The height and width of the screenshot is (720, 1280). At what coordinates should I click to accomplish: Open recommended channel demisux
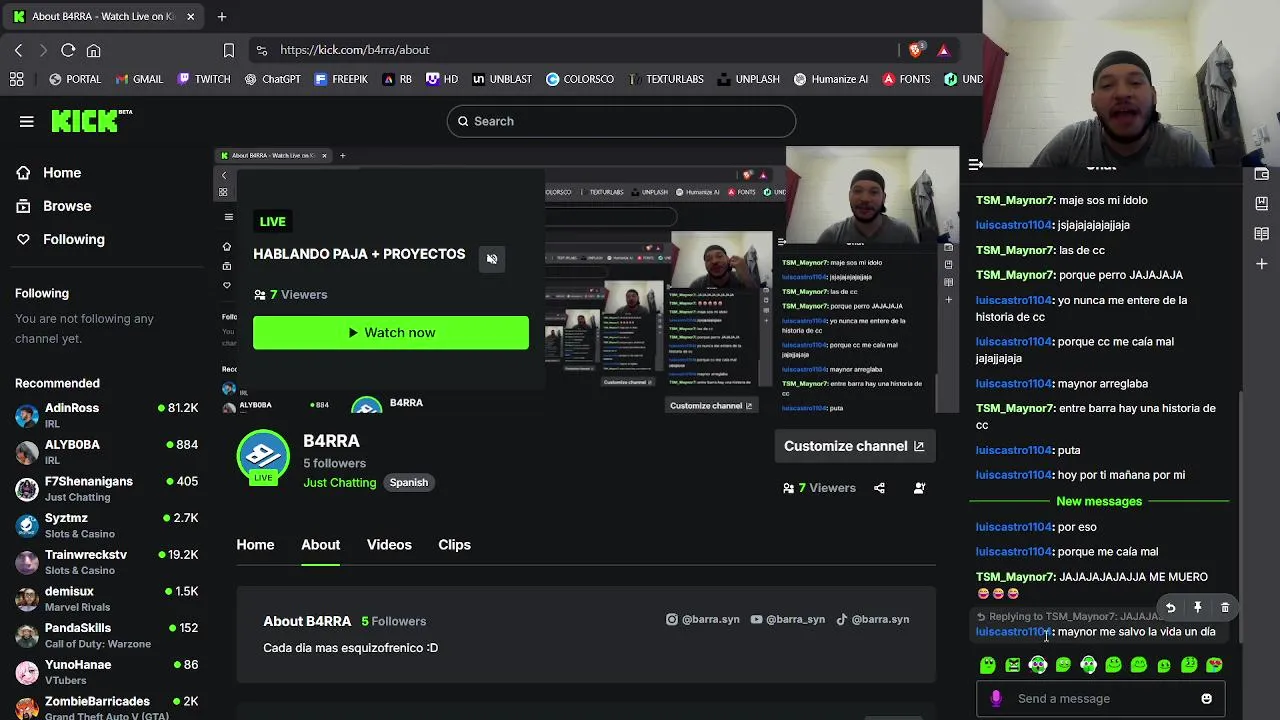pyautogui.click(x=107, y=599)
